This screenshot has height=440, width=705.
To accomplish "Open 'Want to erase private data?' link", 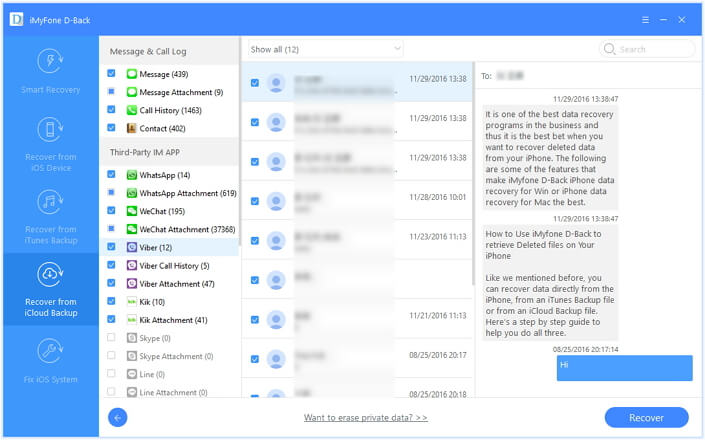I will [x=366, y=418].
